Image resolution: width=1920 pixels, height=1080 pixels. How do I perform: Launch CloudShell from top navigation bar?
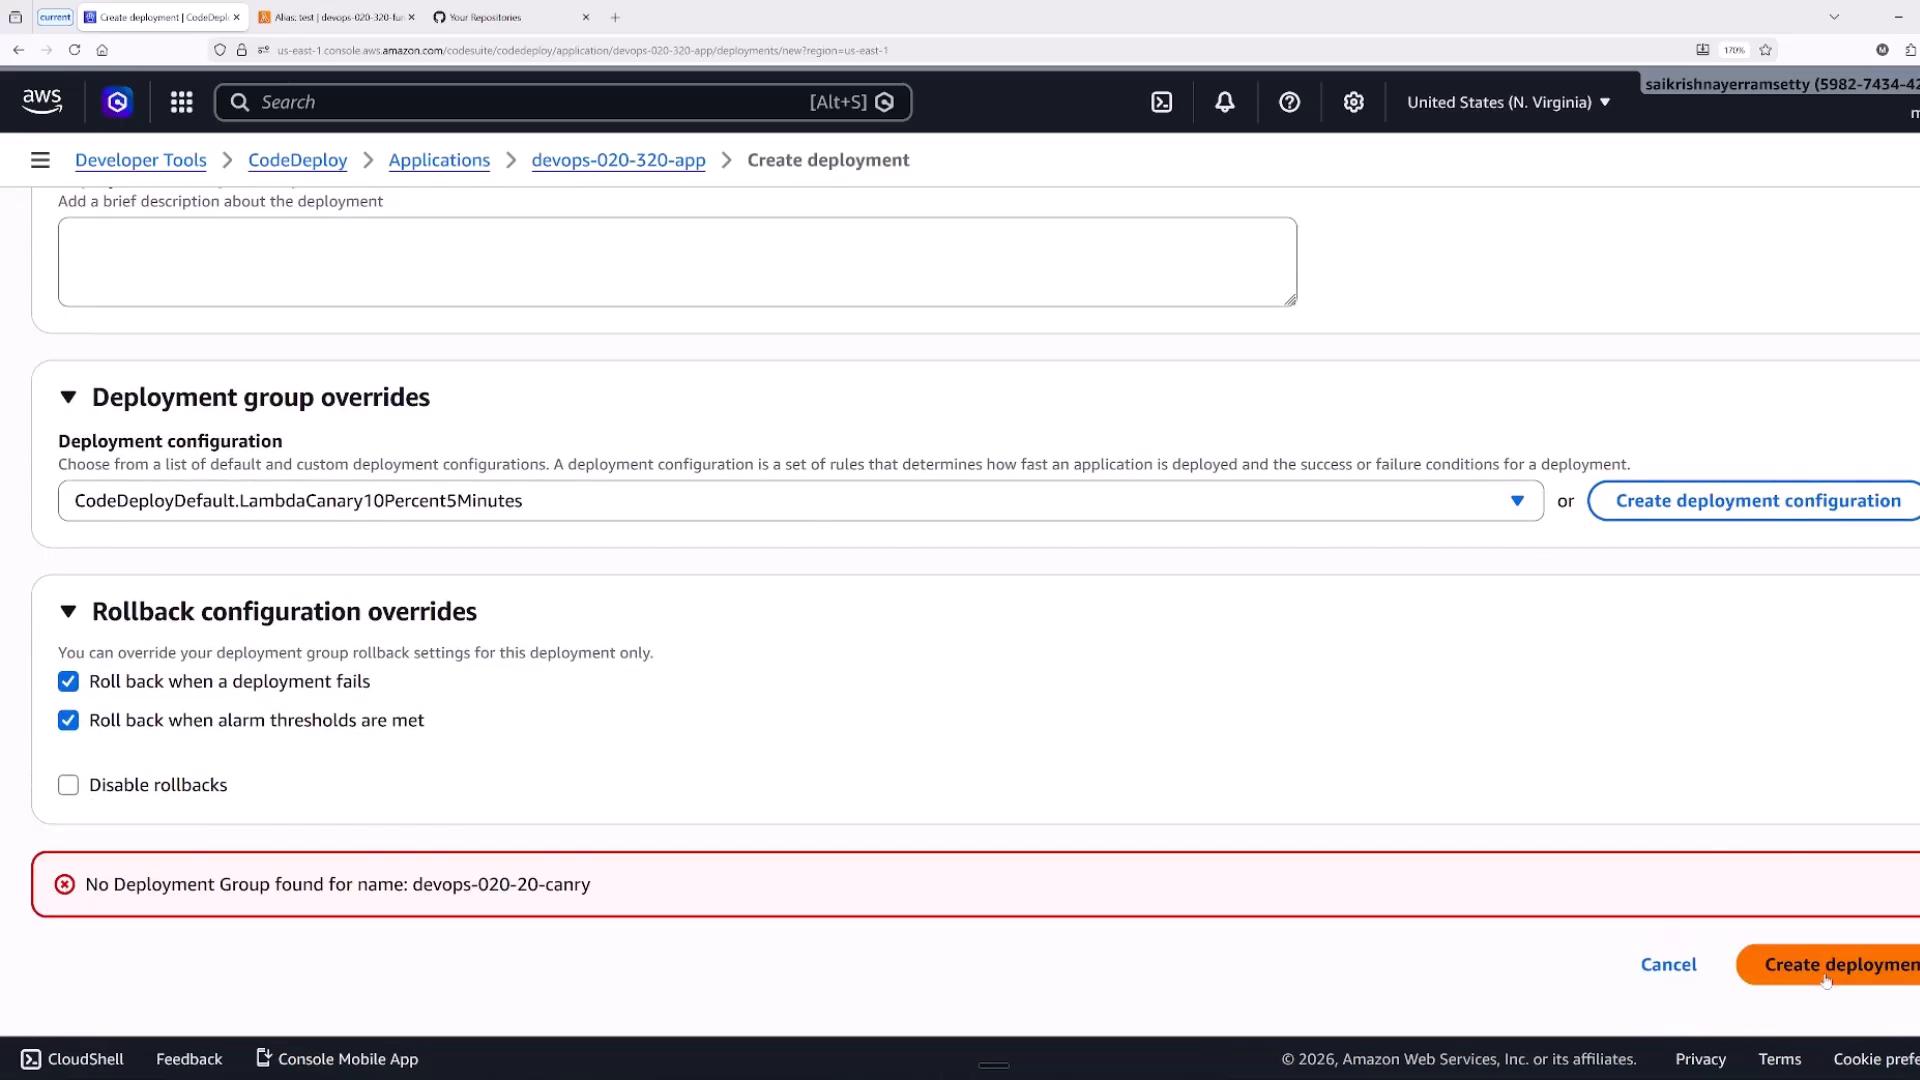1162,102
